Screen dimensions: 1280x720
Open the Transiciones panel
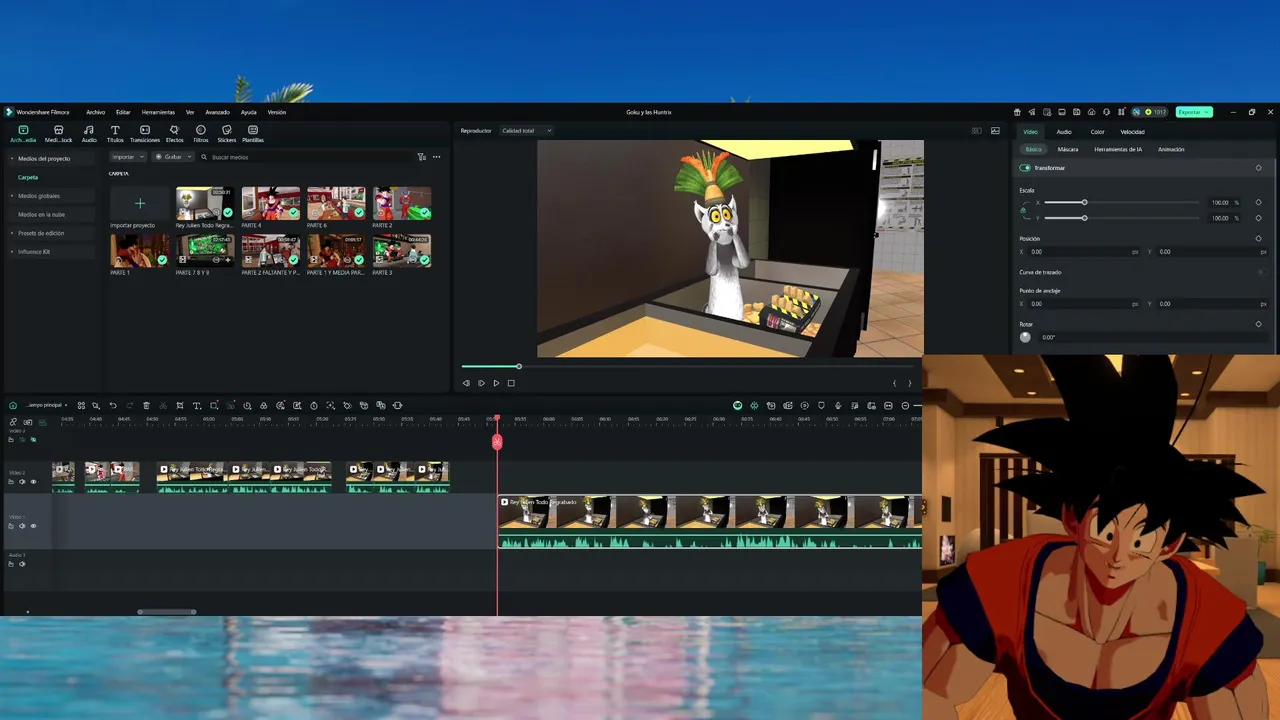145,133
